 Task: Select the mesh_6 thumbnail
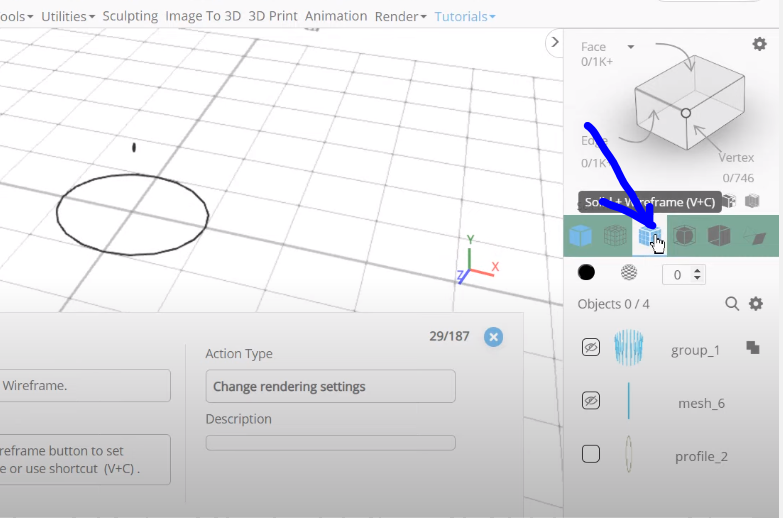629,401
